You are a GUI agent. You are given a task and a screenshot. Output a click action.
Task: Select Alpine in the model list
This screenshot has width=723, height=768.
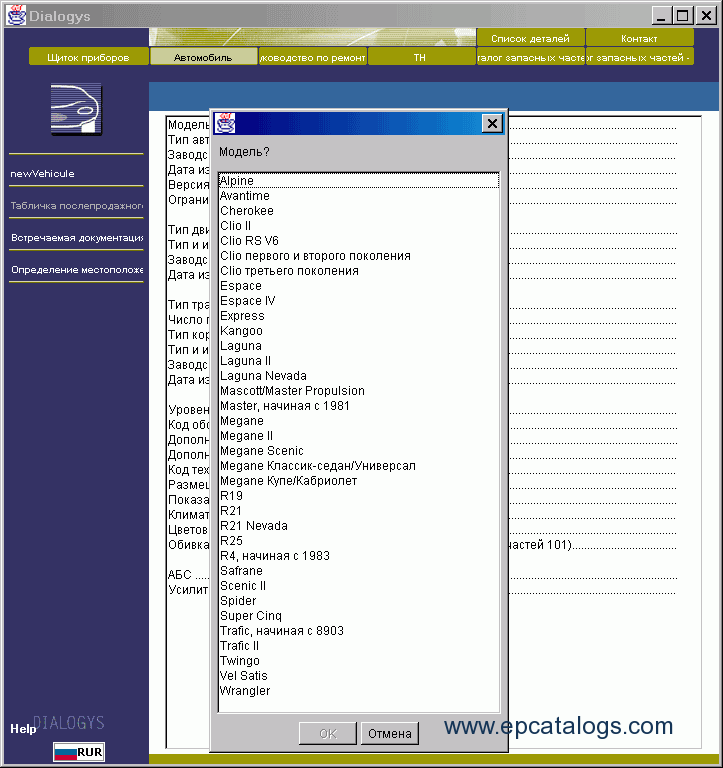359,181
